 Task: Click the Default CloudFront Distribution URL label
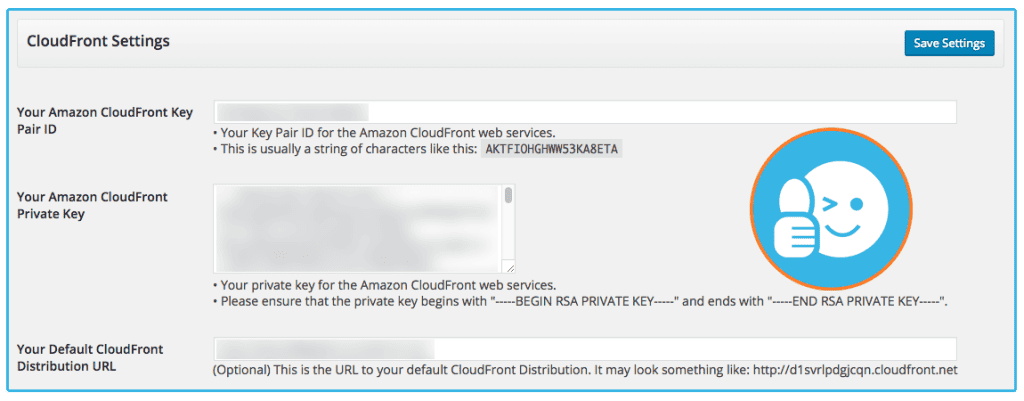click(90, 357)
